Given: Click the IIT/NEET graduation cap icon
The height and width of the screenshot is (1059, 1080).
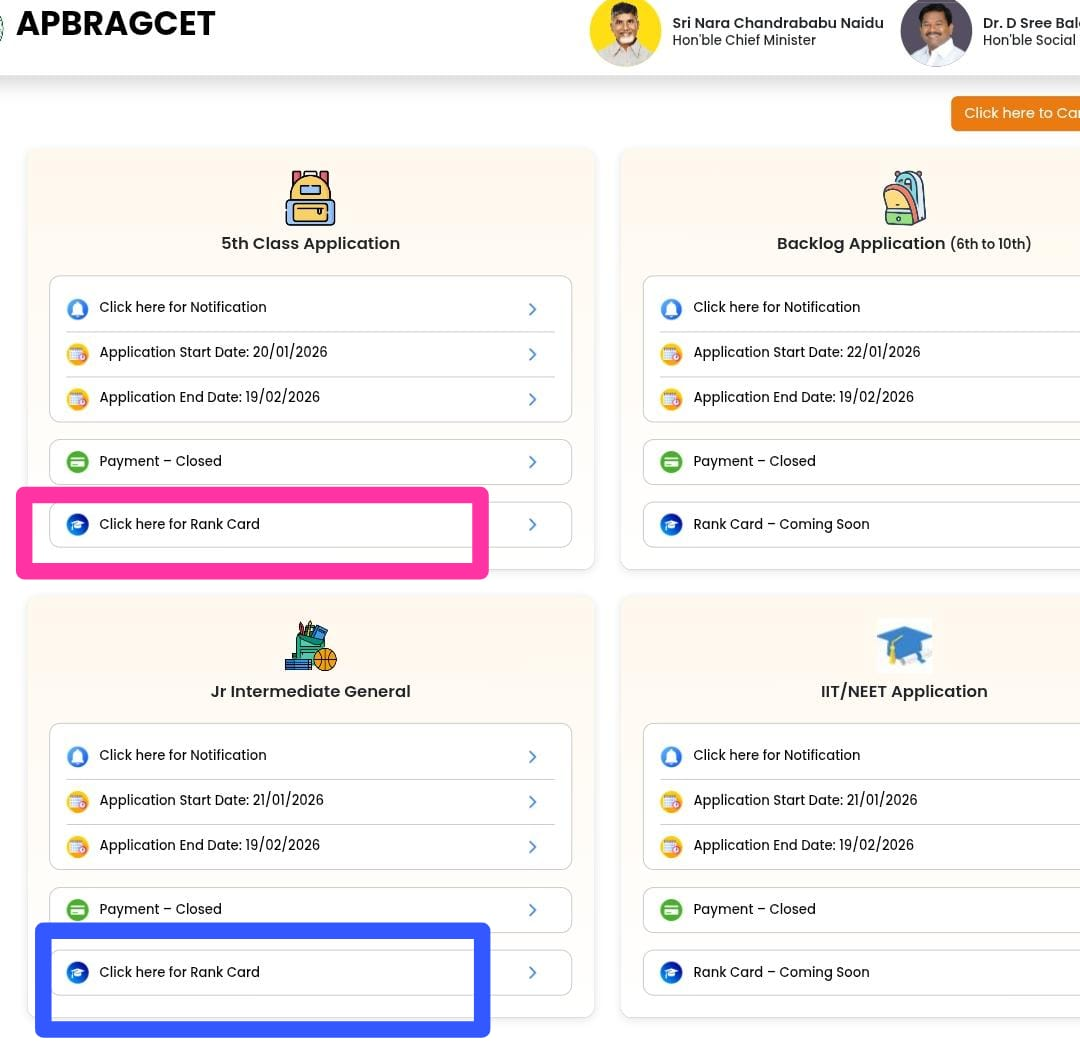Looking at the screenshot, I should pos(904,645).
